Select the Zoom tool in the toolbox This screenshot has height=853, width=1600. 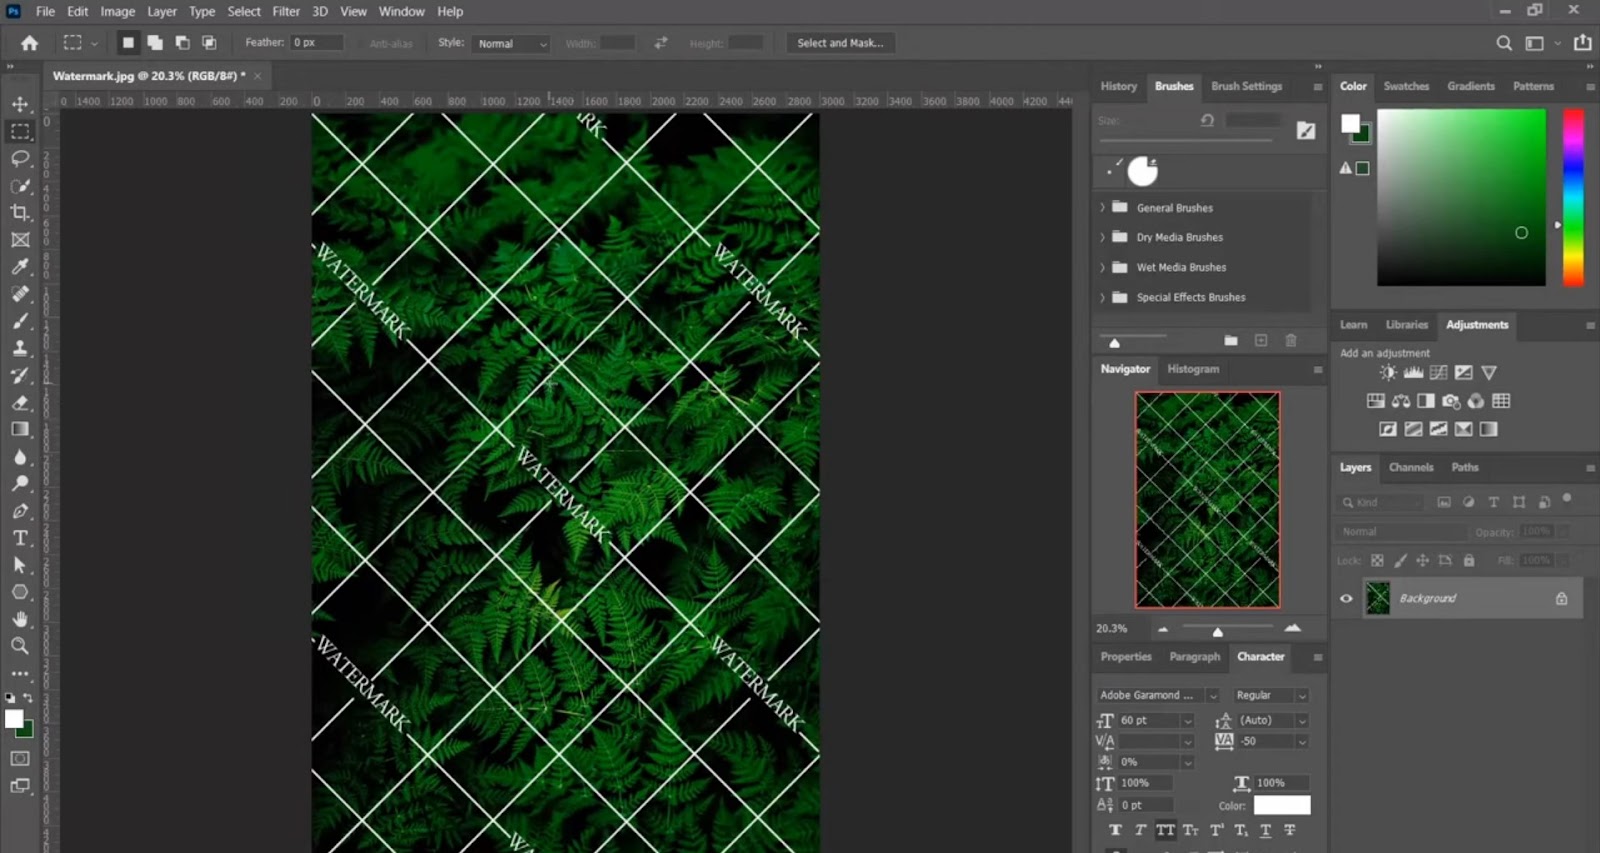coord(20,646)
